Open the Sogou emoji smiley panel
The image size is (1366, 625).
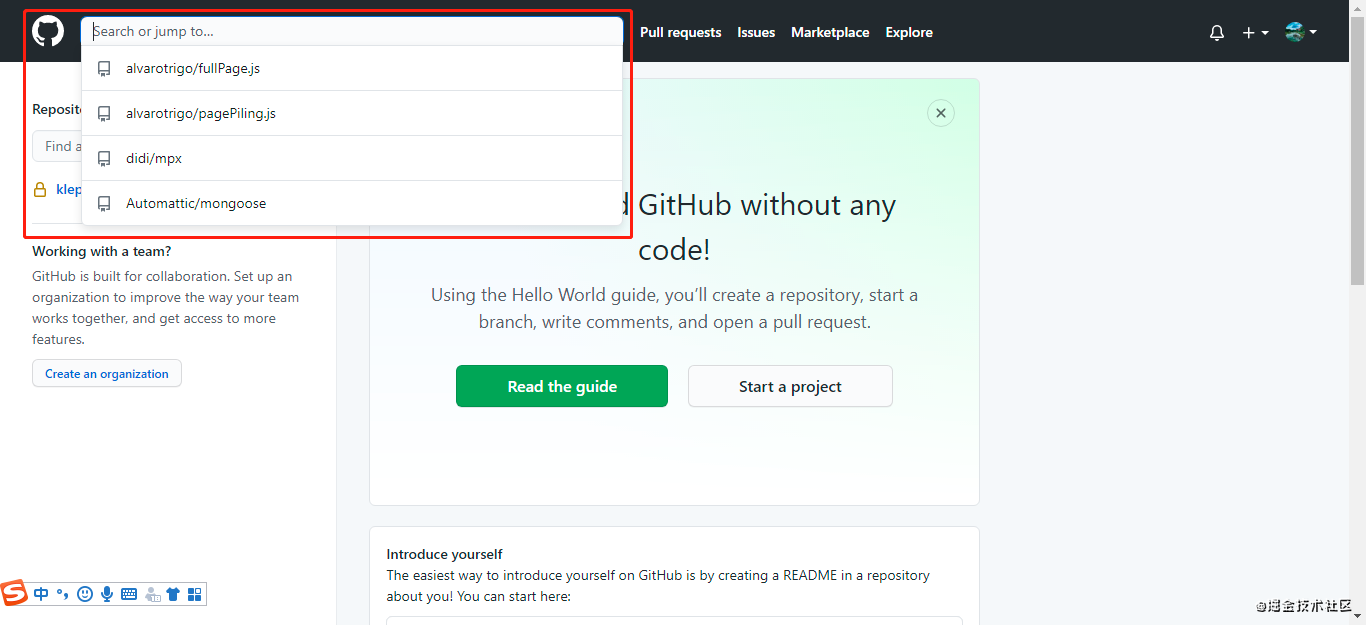(85, 594)
